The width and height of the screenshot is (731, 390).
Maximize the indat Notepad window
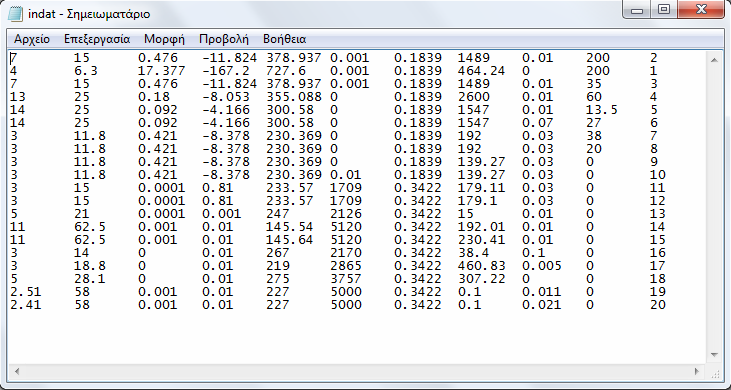pyautogui.click(x=664, y=10)
